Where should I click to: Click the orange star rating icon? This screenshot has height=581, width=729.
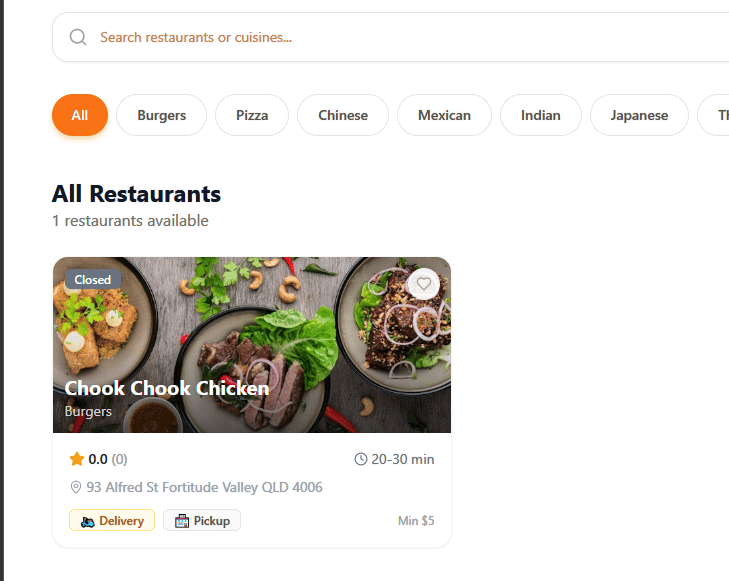coord(77,459)
